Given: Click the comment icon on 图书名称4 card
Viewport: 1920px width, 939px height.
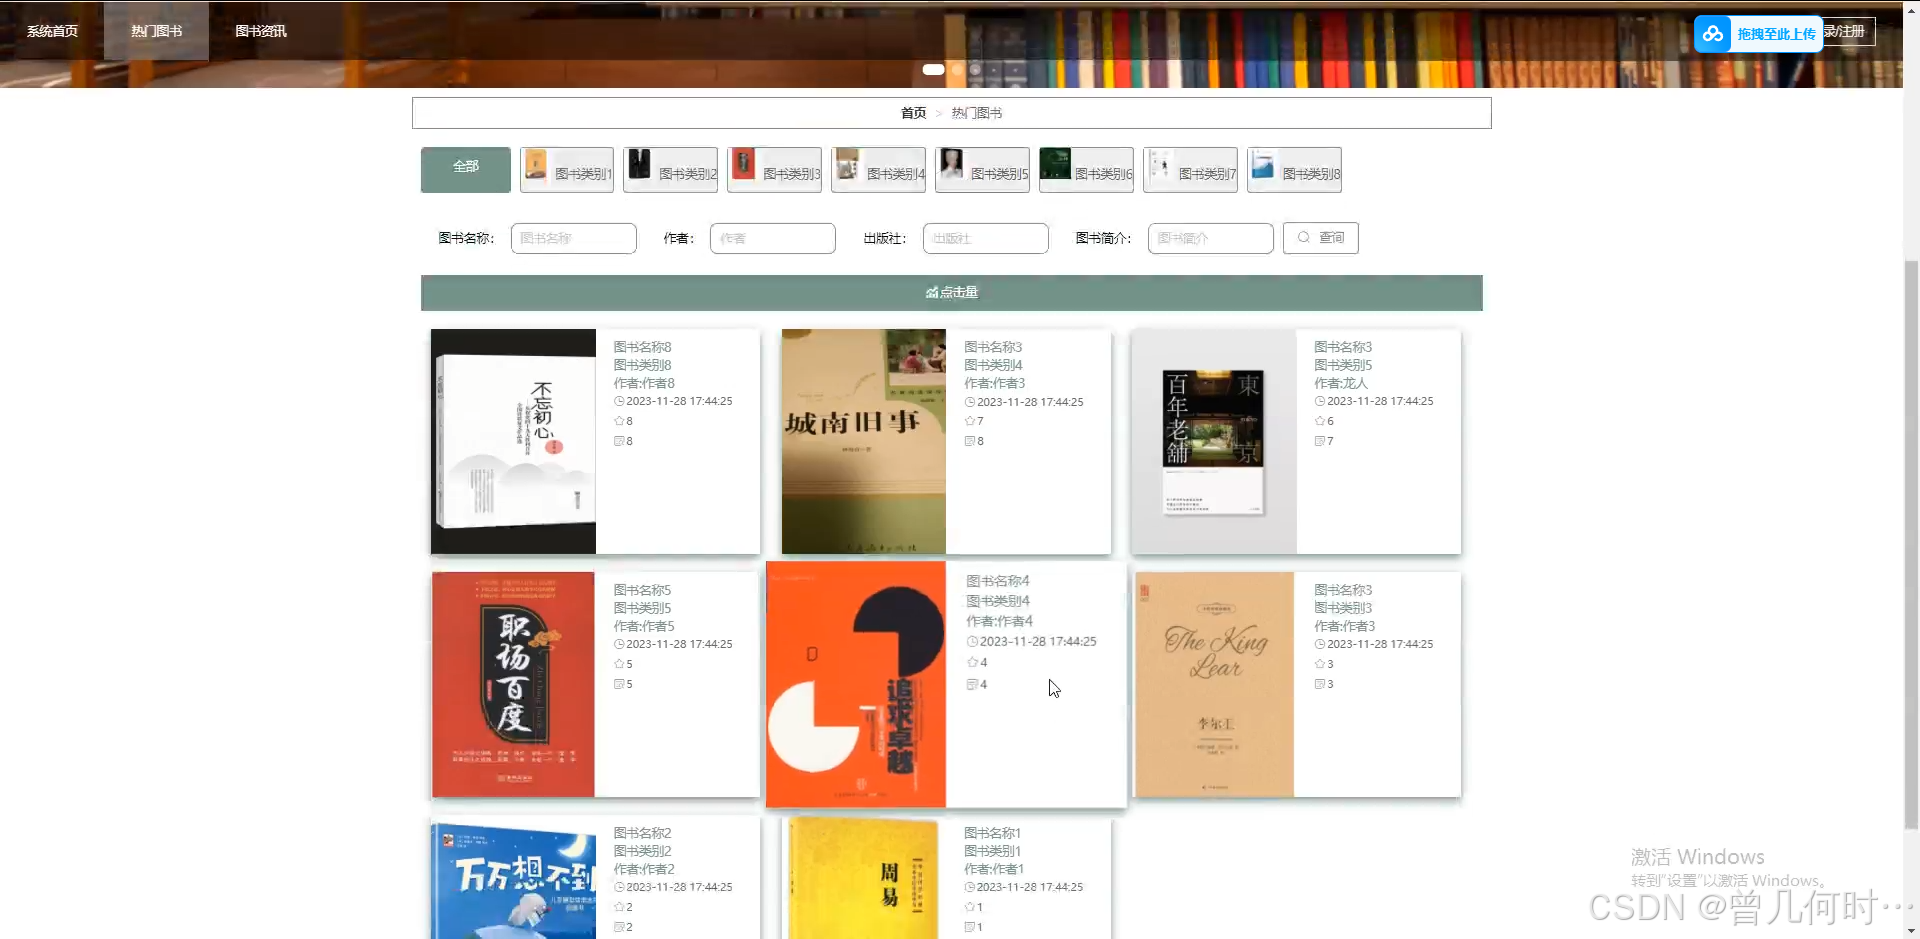Looking at the screenshot, I should 972,685.
